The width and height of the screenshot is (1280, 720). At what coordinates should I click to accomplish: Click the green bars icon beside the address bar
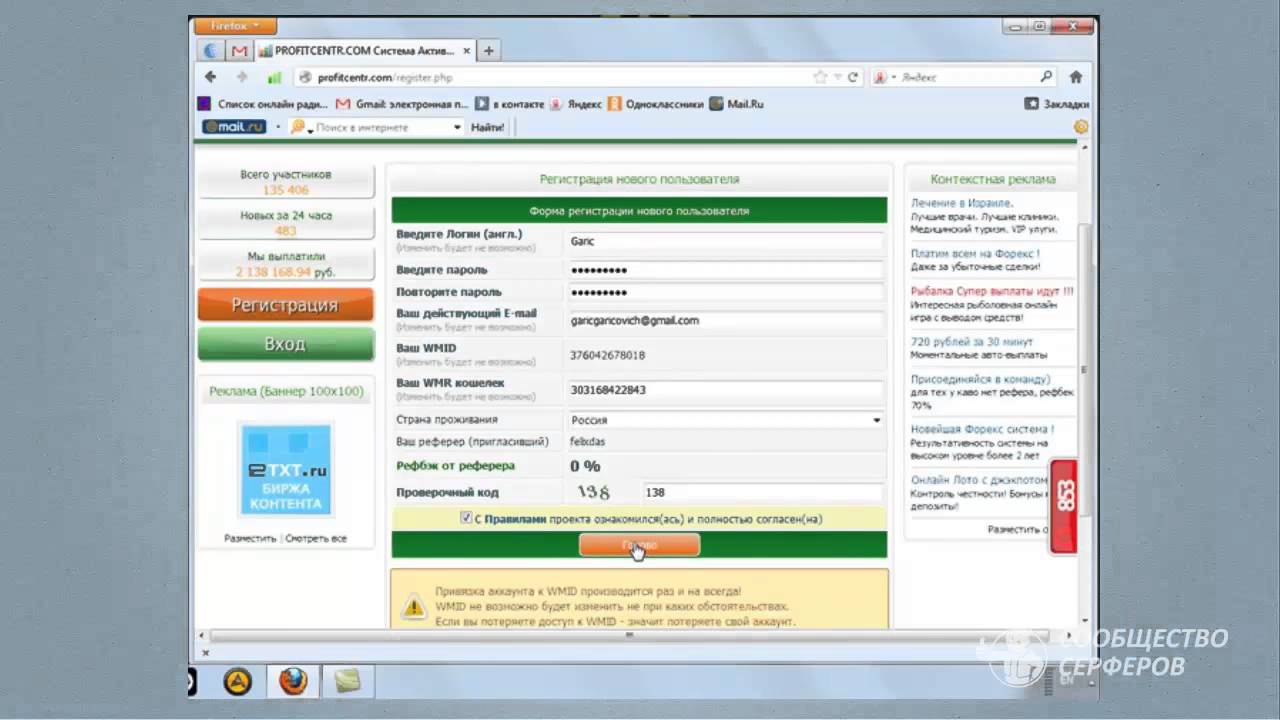pyautogui.click(x=274, y=77)
